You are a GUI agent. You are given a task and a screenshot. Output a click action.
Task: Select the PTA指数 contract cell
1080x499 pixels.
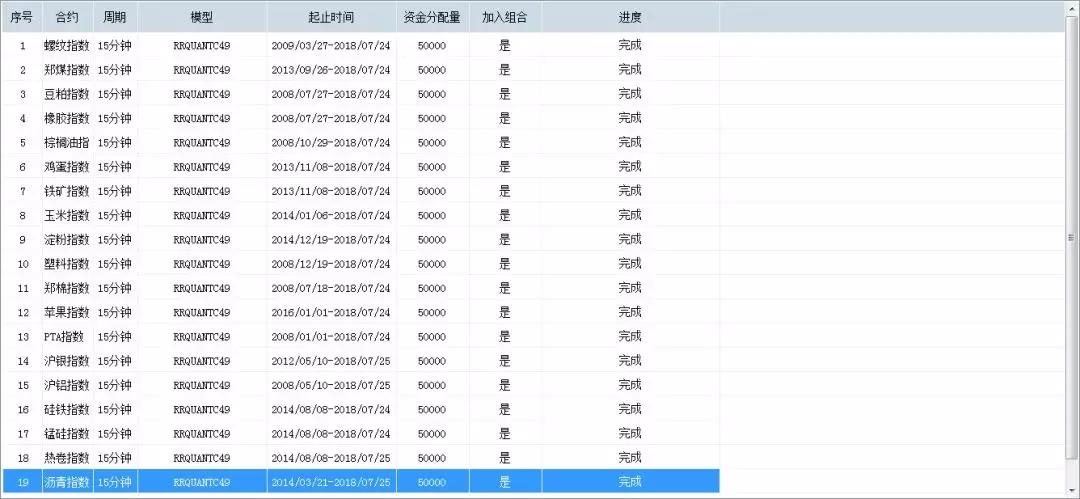[x=68, y=336]
